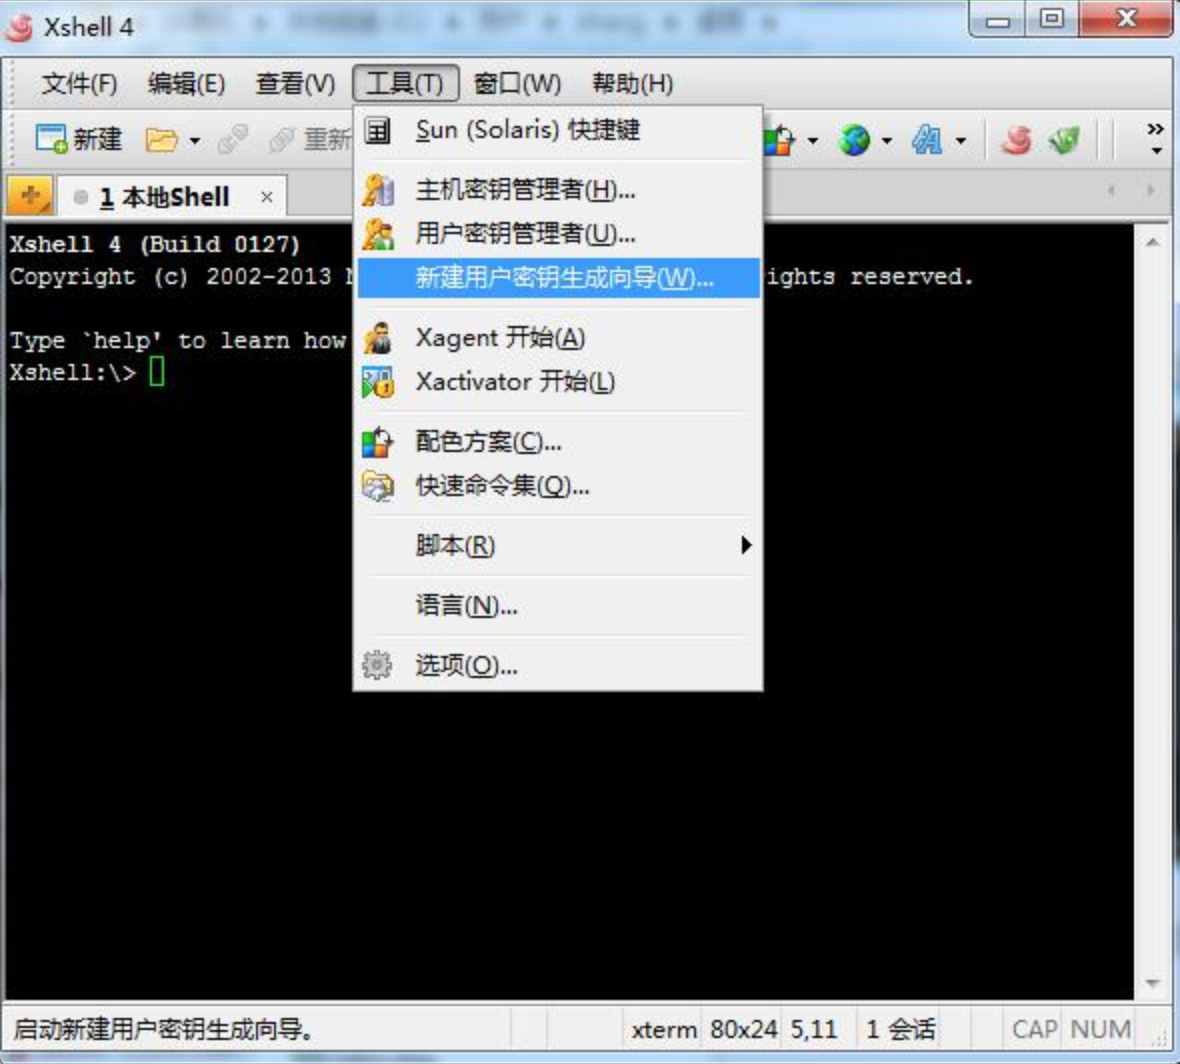Click the font toolbar icon
This screenshot has width=1180, height=1064.
[x=927, y=140]
